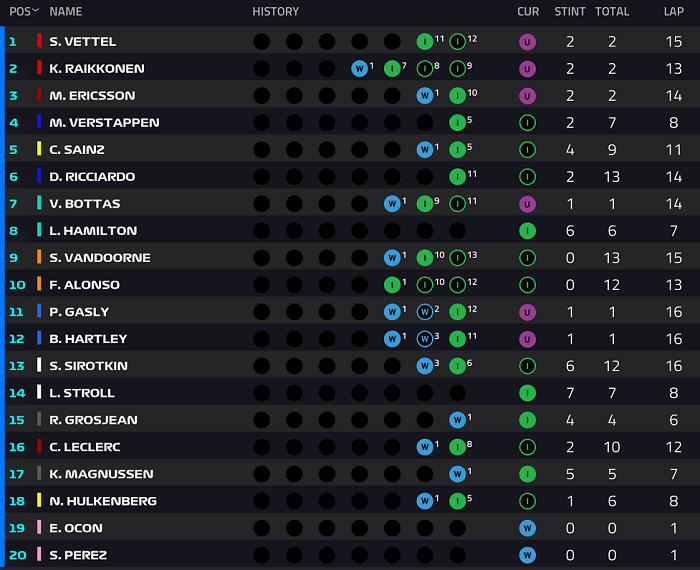Select the NAME column header
The width and height of the screenshot is (700, 570).
coord(66,12)
